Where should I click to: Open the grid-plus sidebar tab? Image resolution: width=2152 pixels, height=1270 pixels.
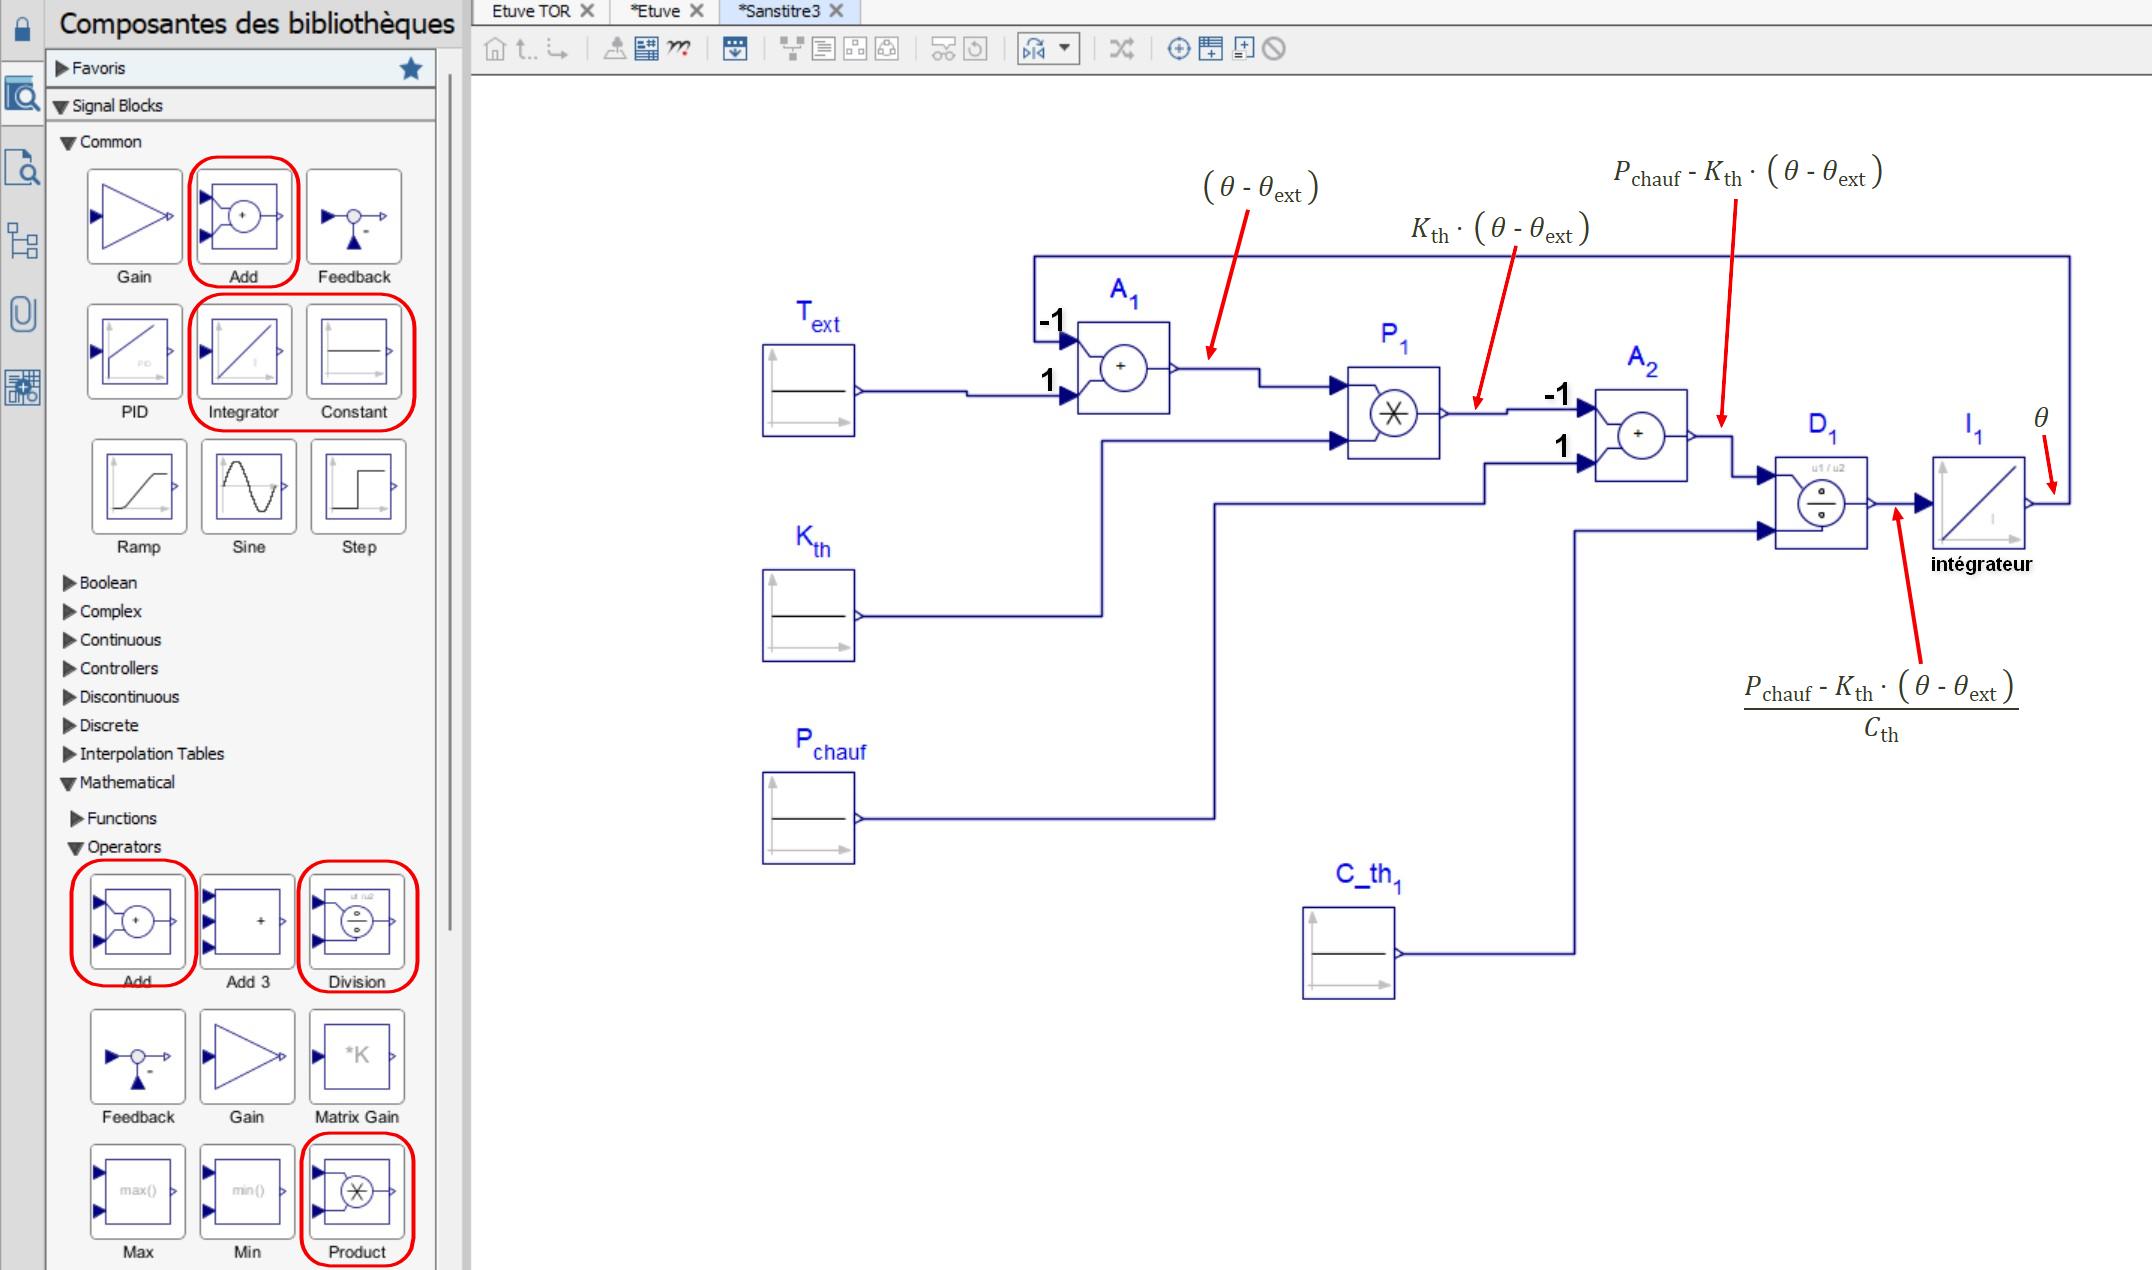coord(22,387)
